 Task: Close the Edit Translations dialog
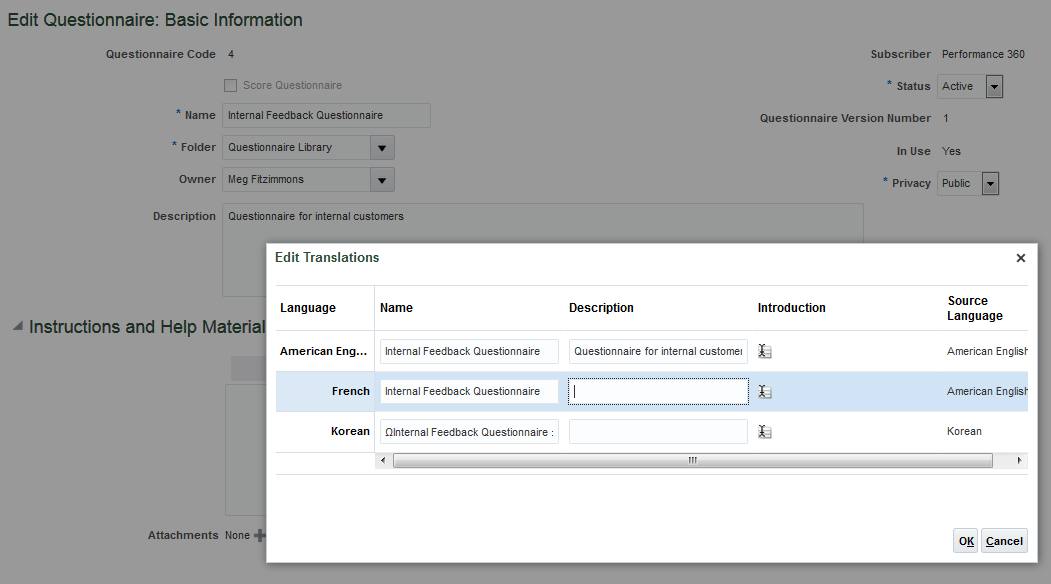[1020, 258]
